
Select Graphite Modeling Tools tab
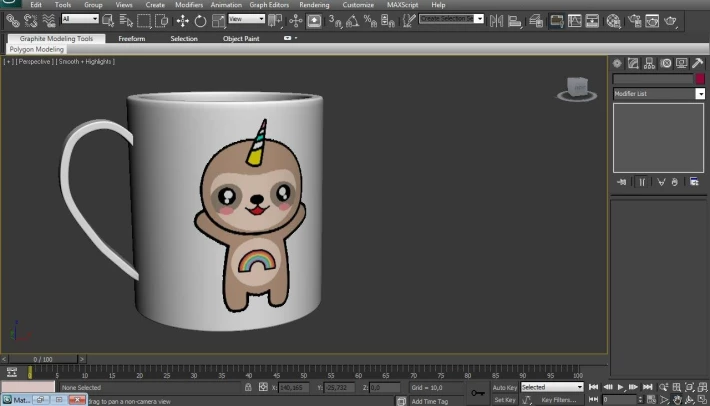[x=56, y=38]
